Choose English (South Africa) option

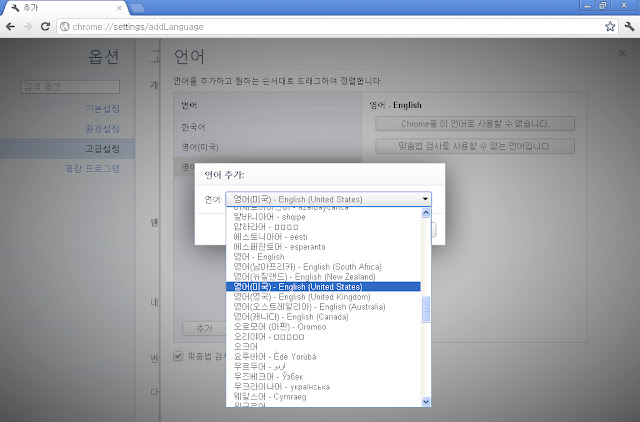coord(323,267)
